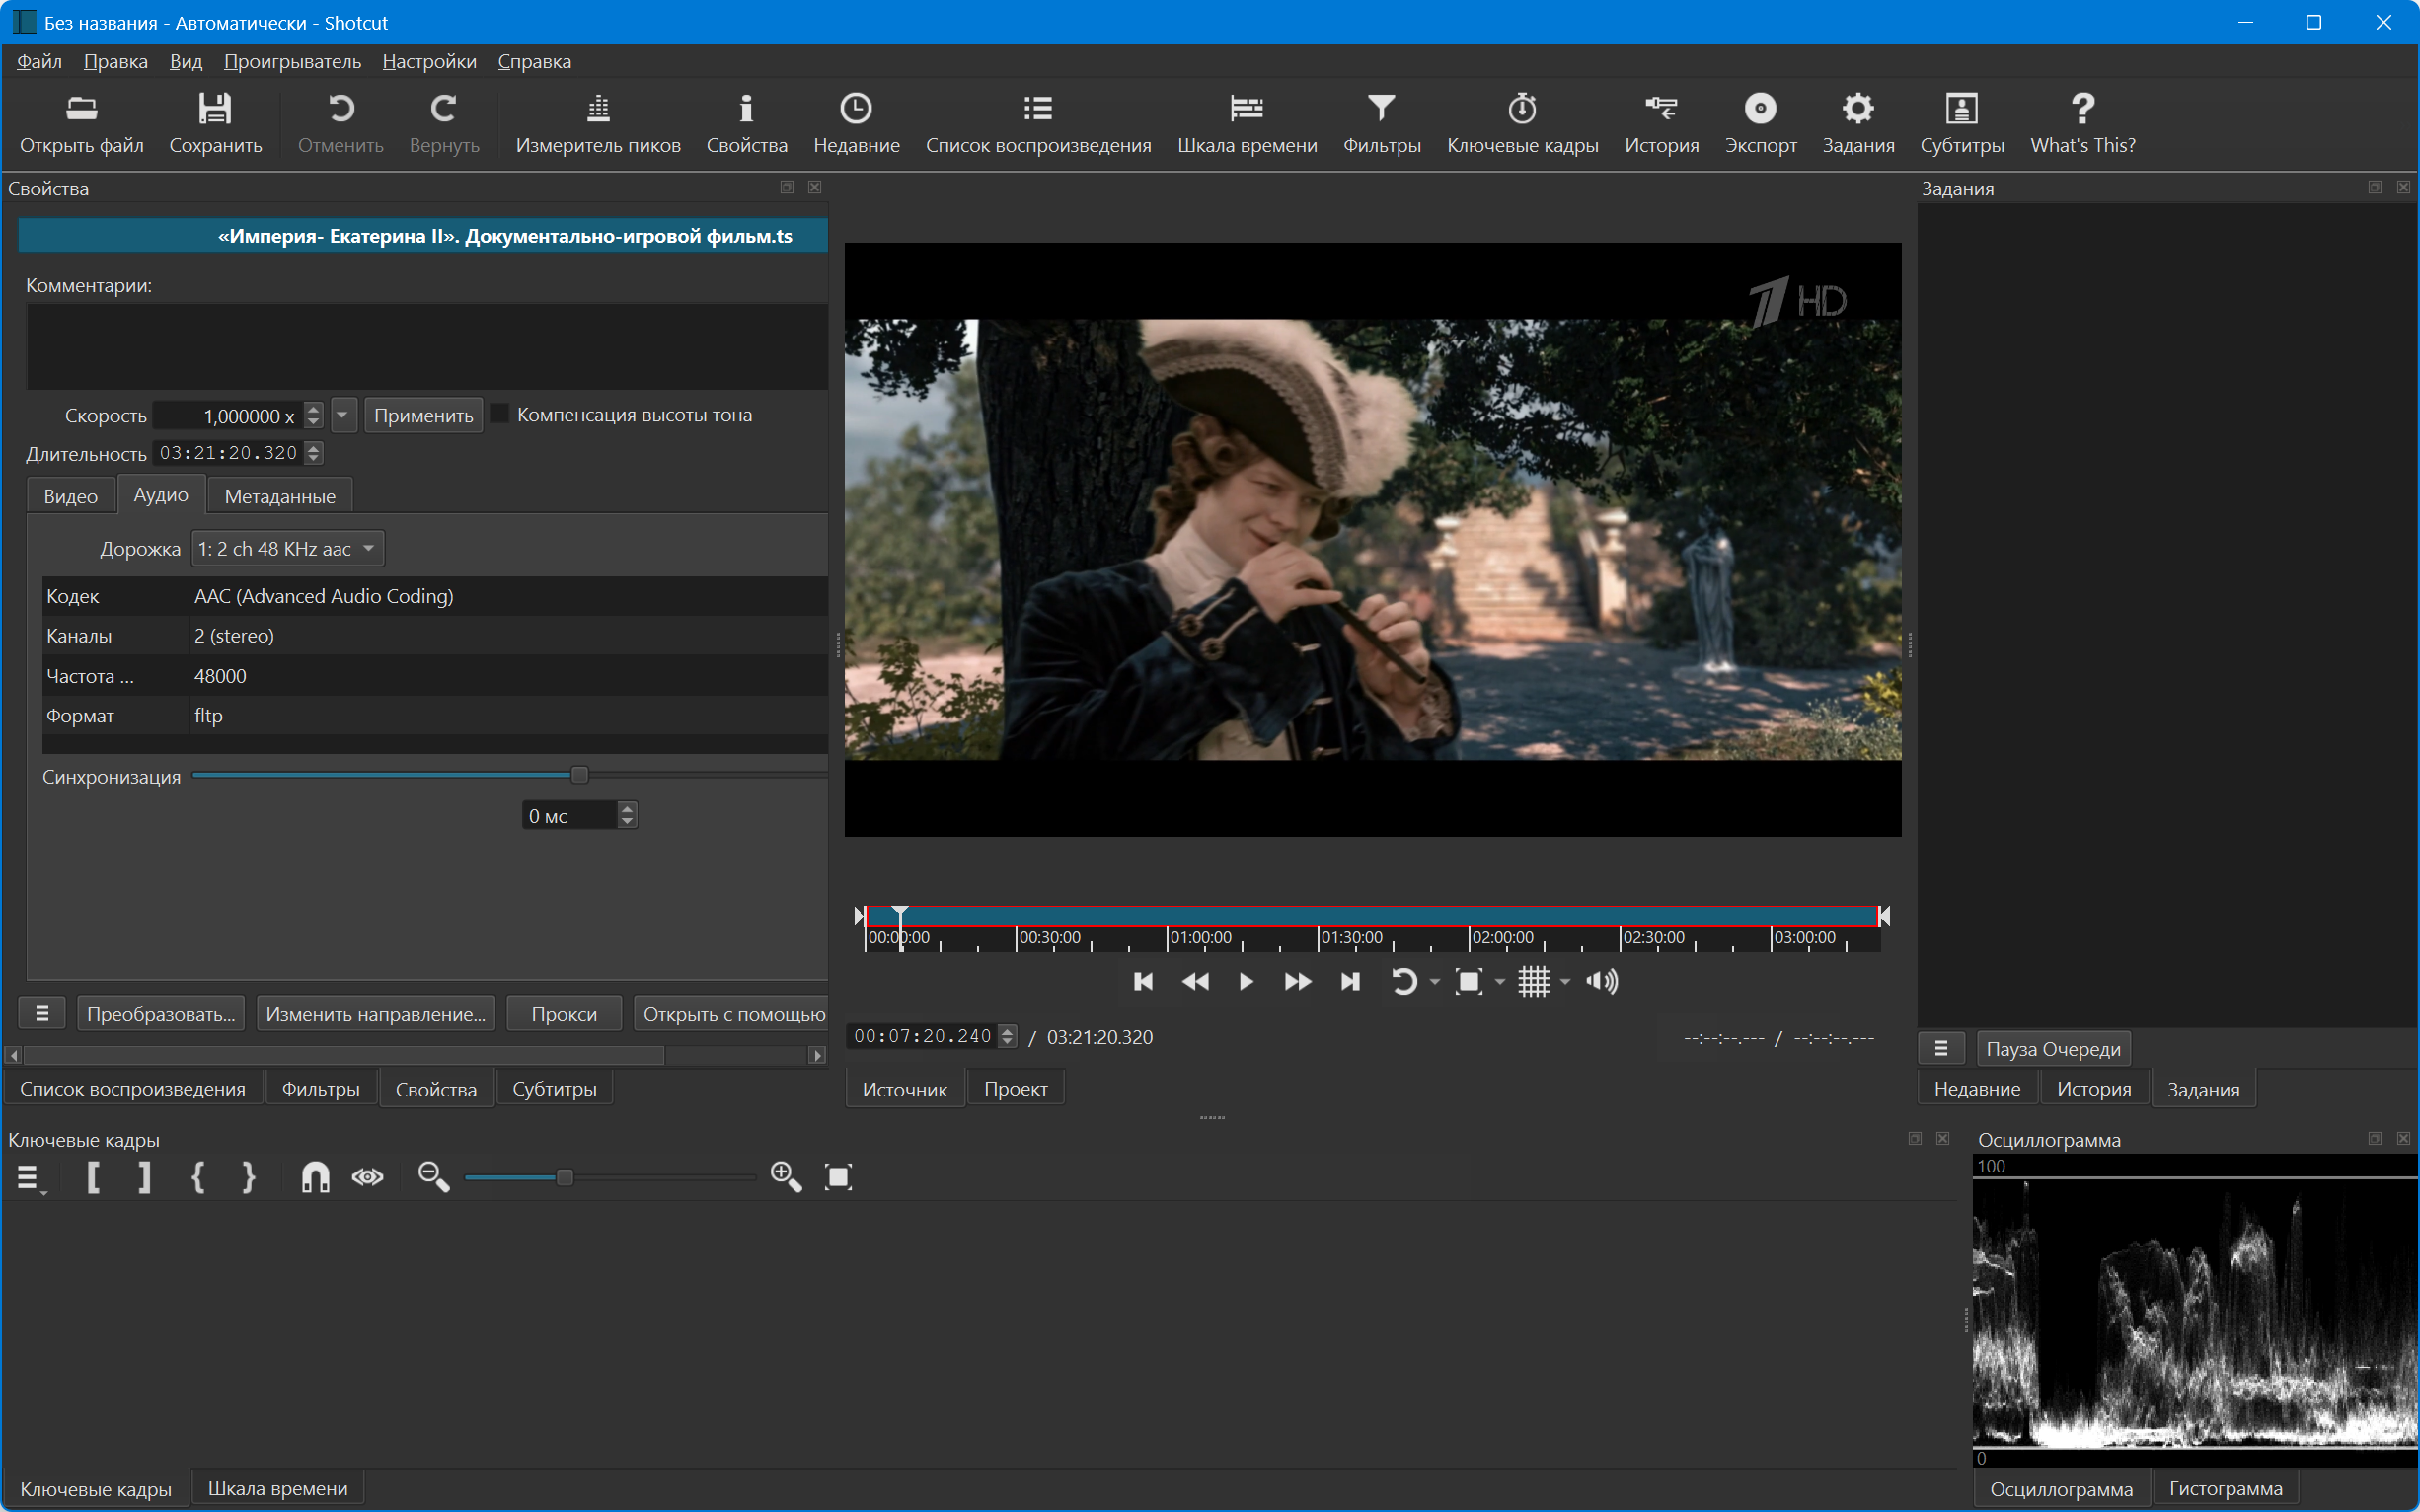Screen dimensions: 2420x1512
Task: Toggle keyframe snapping magnet icon
Action: click(315, 1177)
